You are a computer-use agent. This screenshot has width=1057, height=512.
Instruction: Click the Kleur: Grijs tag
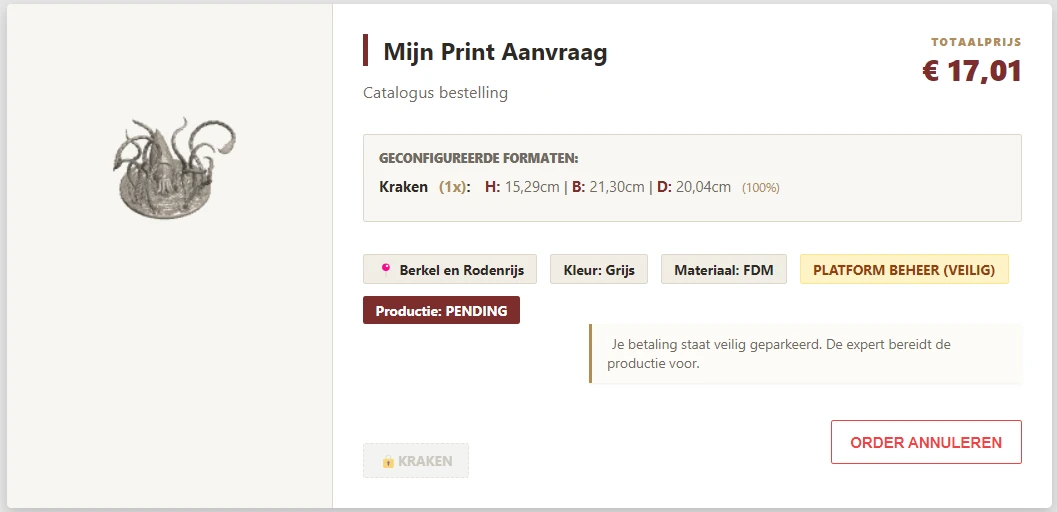599,269
